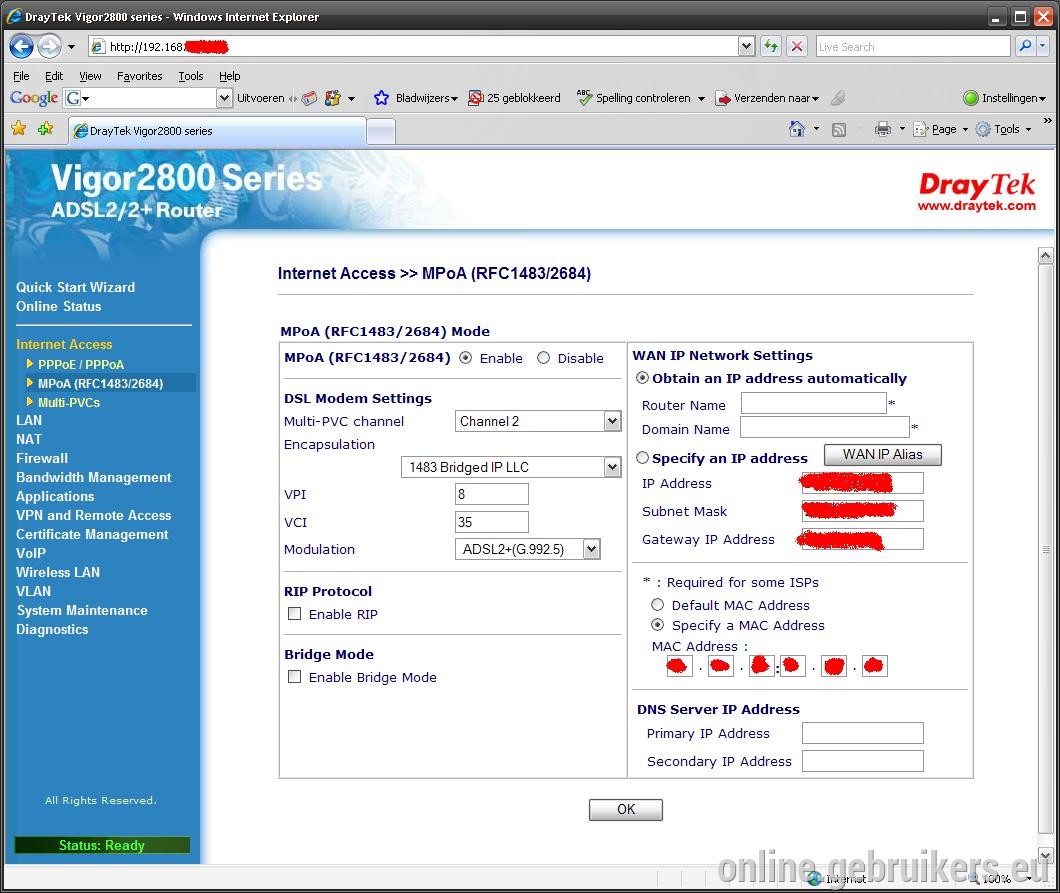Refresh the page with the green arrows icon
This screenshot has height=893, width=1060.
[771, 46]
